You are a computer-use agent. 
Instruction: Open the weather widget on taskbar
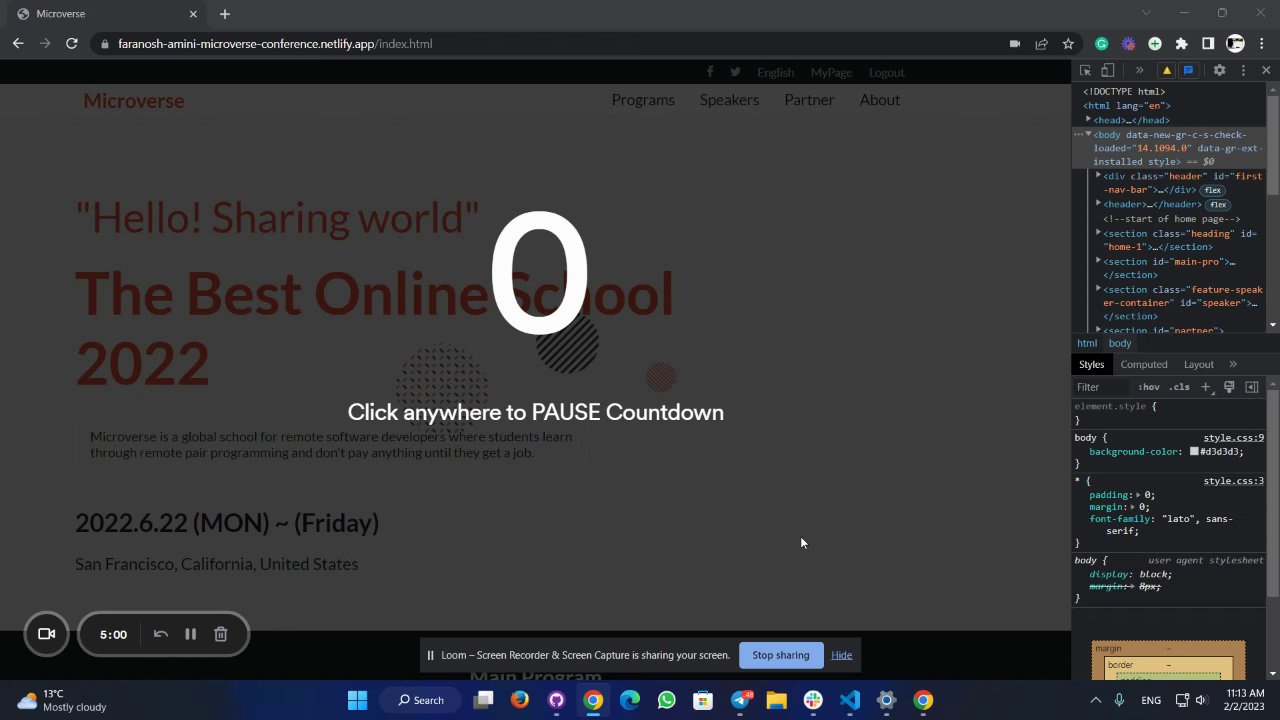tap(62, 700)
